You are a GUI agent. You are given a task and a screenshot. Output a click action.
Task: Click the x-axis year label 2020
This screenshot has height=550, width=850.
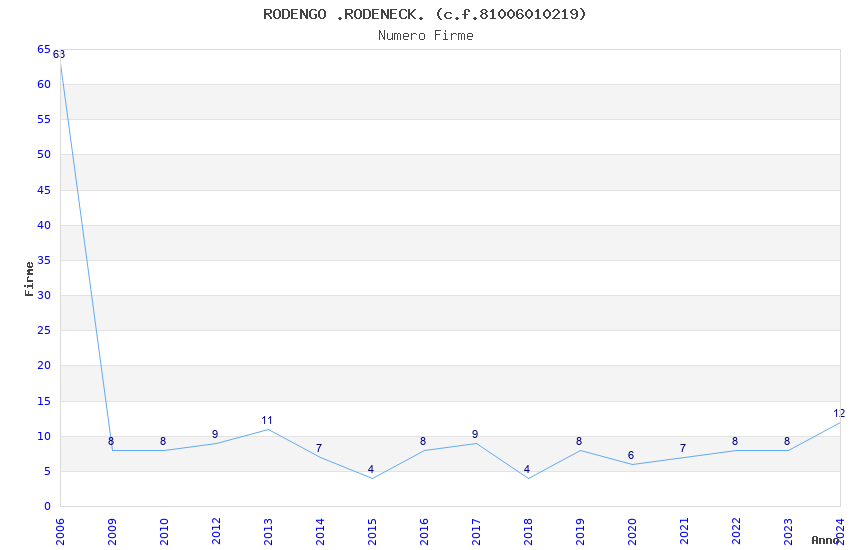click(x=632, y=531)
